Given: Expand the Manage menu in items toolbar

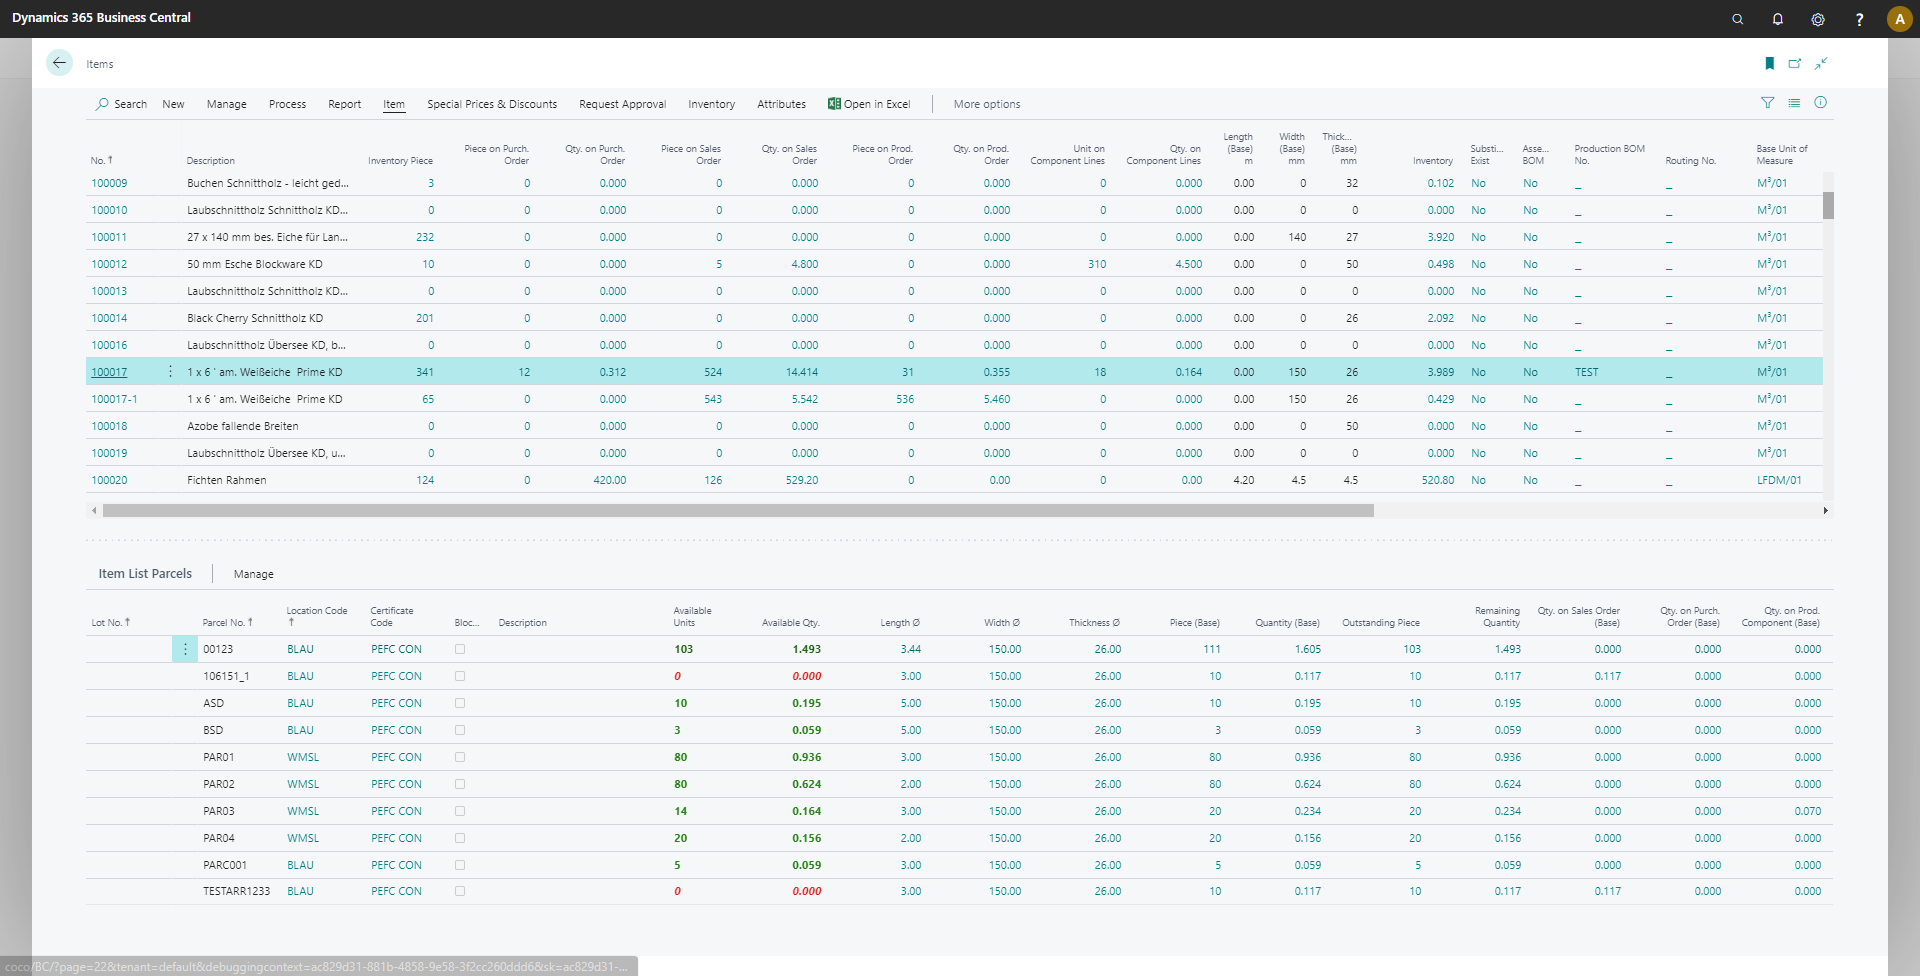Looking at the screenshot, I should click(x=226, y=104).
